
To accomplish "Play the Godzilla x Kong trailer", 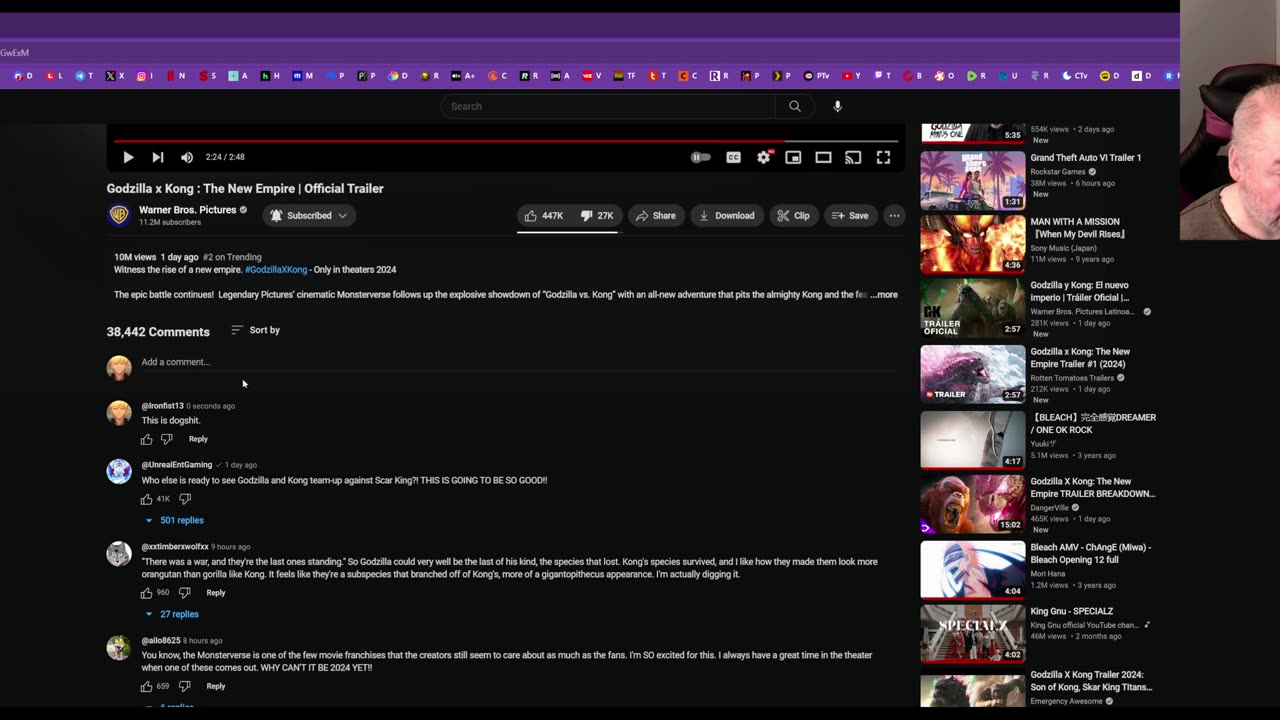I will point(128,157).
